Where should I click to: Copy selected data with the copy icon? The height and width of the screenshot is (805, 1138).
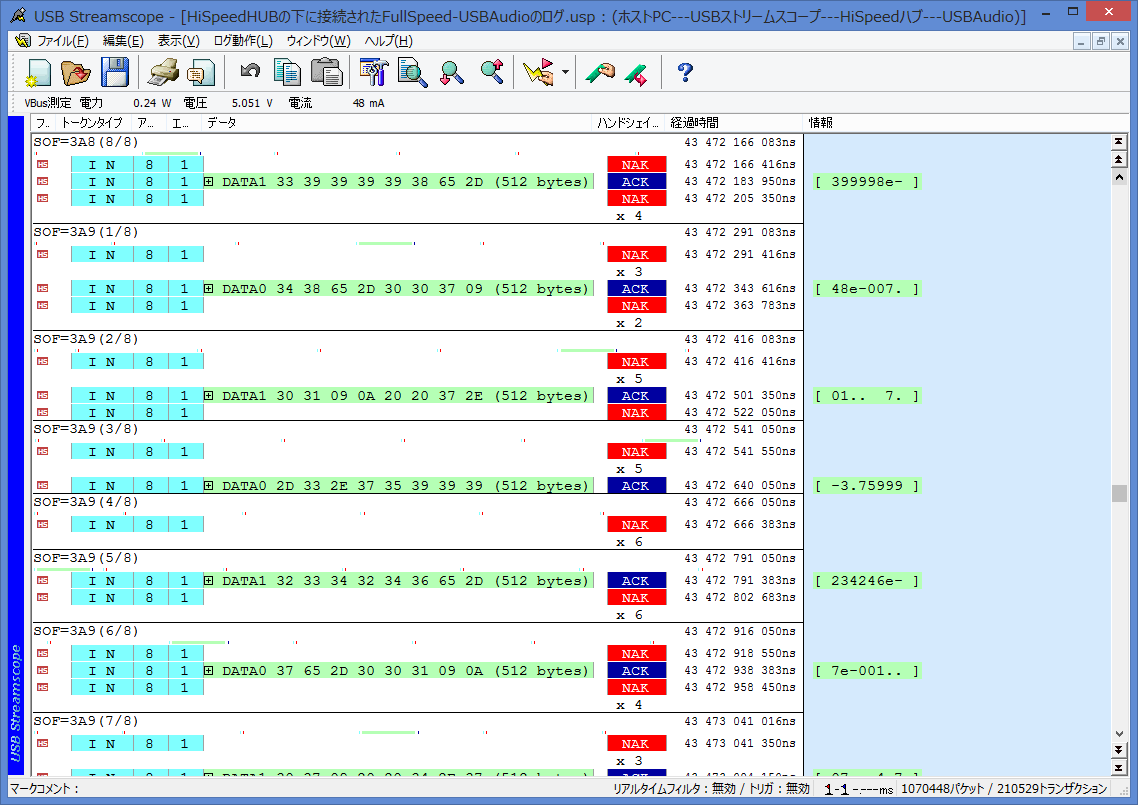pos(288,73)
